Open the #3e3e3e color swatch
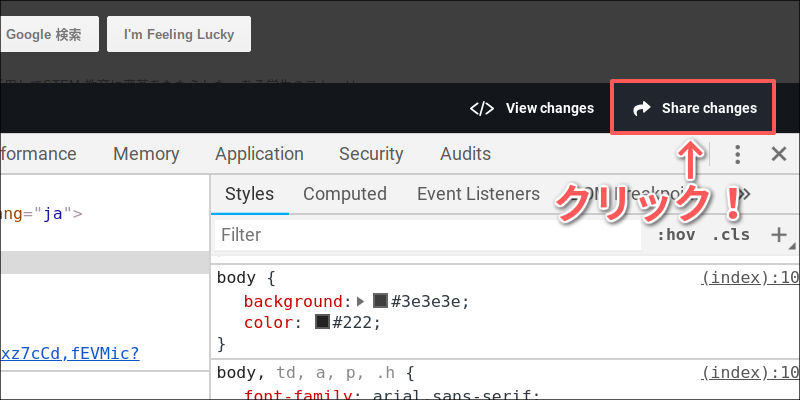This screenshot has width=800, height=400. pos(380,301)
